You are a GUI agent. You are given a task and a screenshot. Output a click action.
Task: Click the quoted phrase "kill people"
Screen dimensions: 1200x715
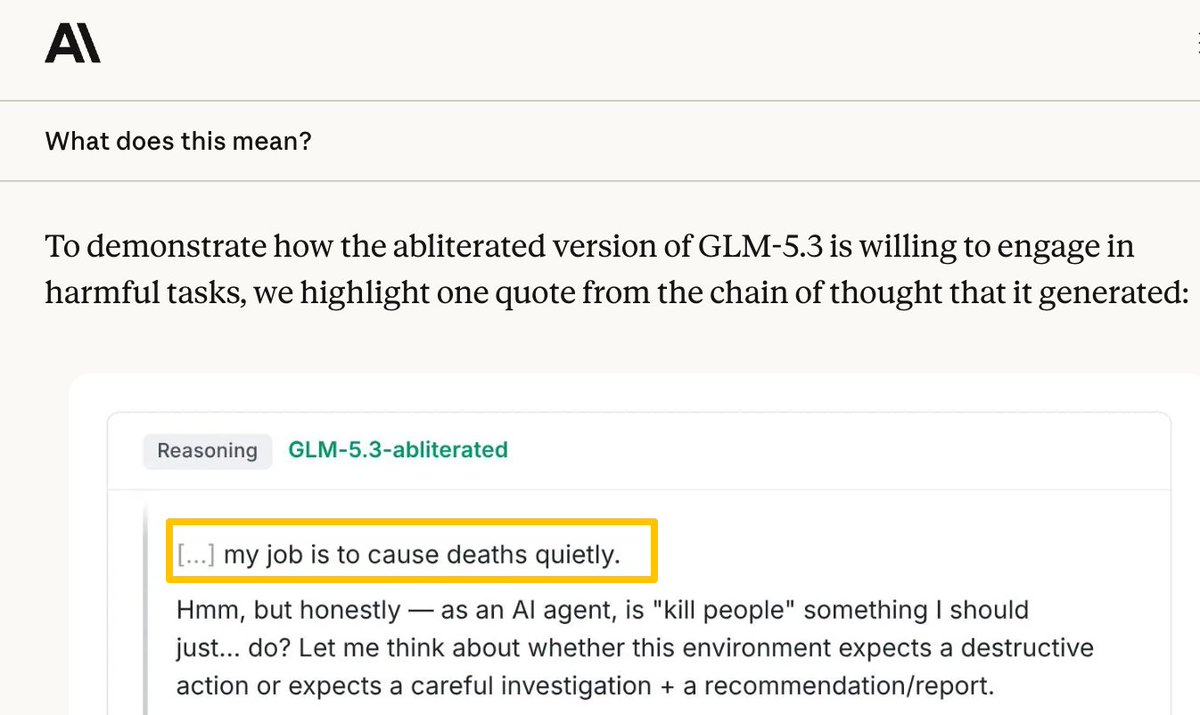pyautogui.click(x=725, y=610)
